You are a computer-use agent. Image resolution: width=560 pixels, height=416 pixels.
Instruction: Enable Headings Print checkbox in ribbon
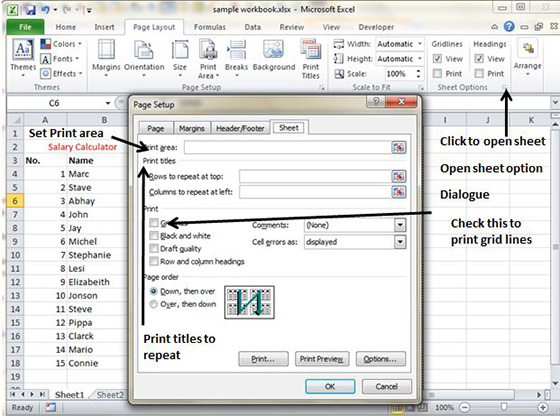(479, 73)
